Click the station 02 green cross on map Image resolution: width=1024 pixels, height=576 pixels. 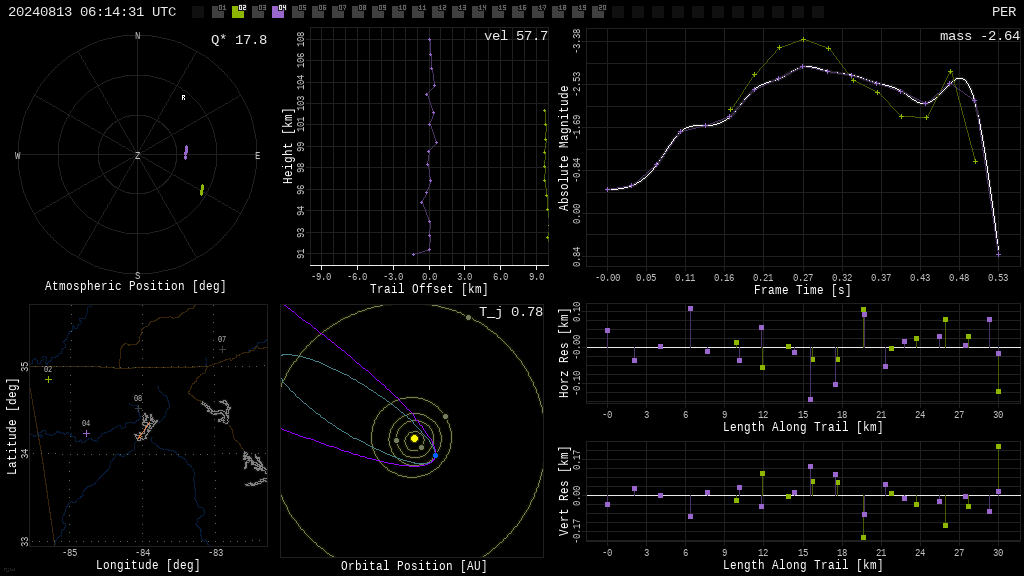point(48,379)
